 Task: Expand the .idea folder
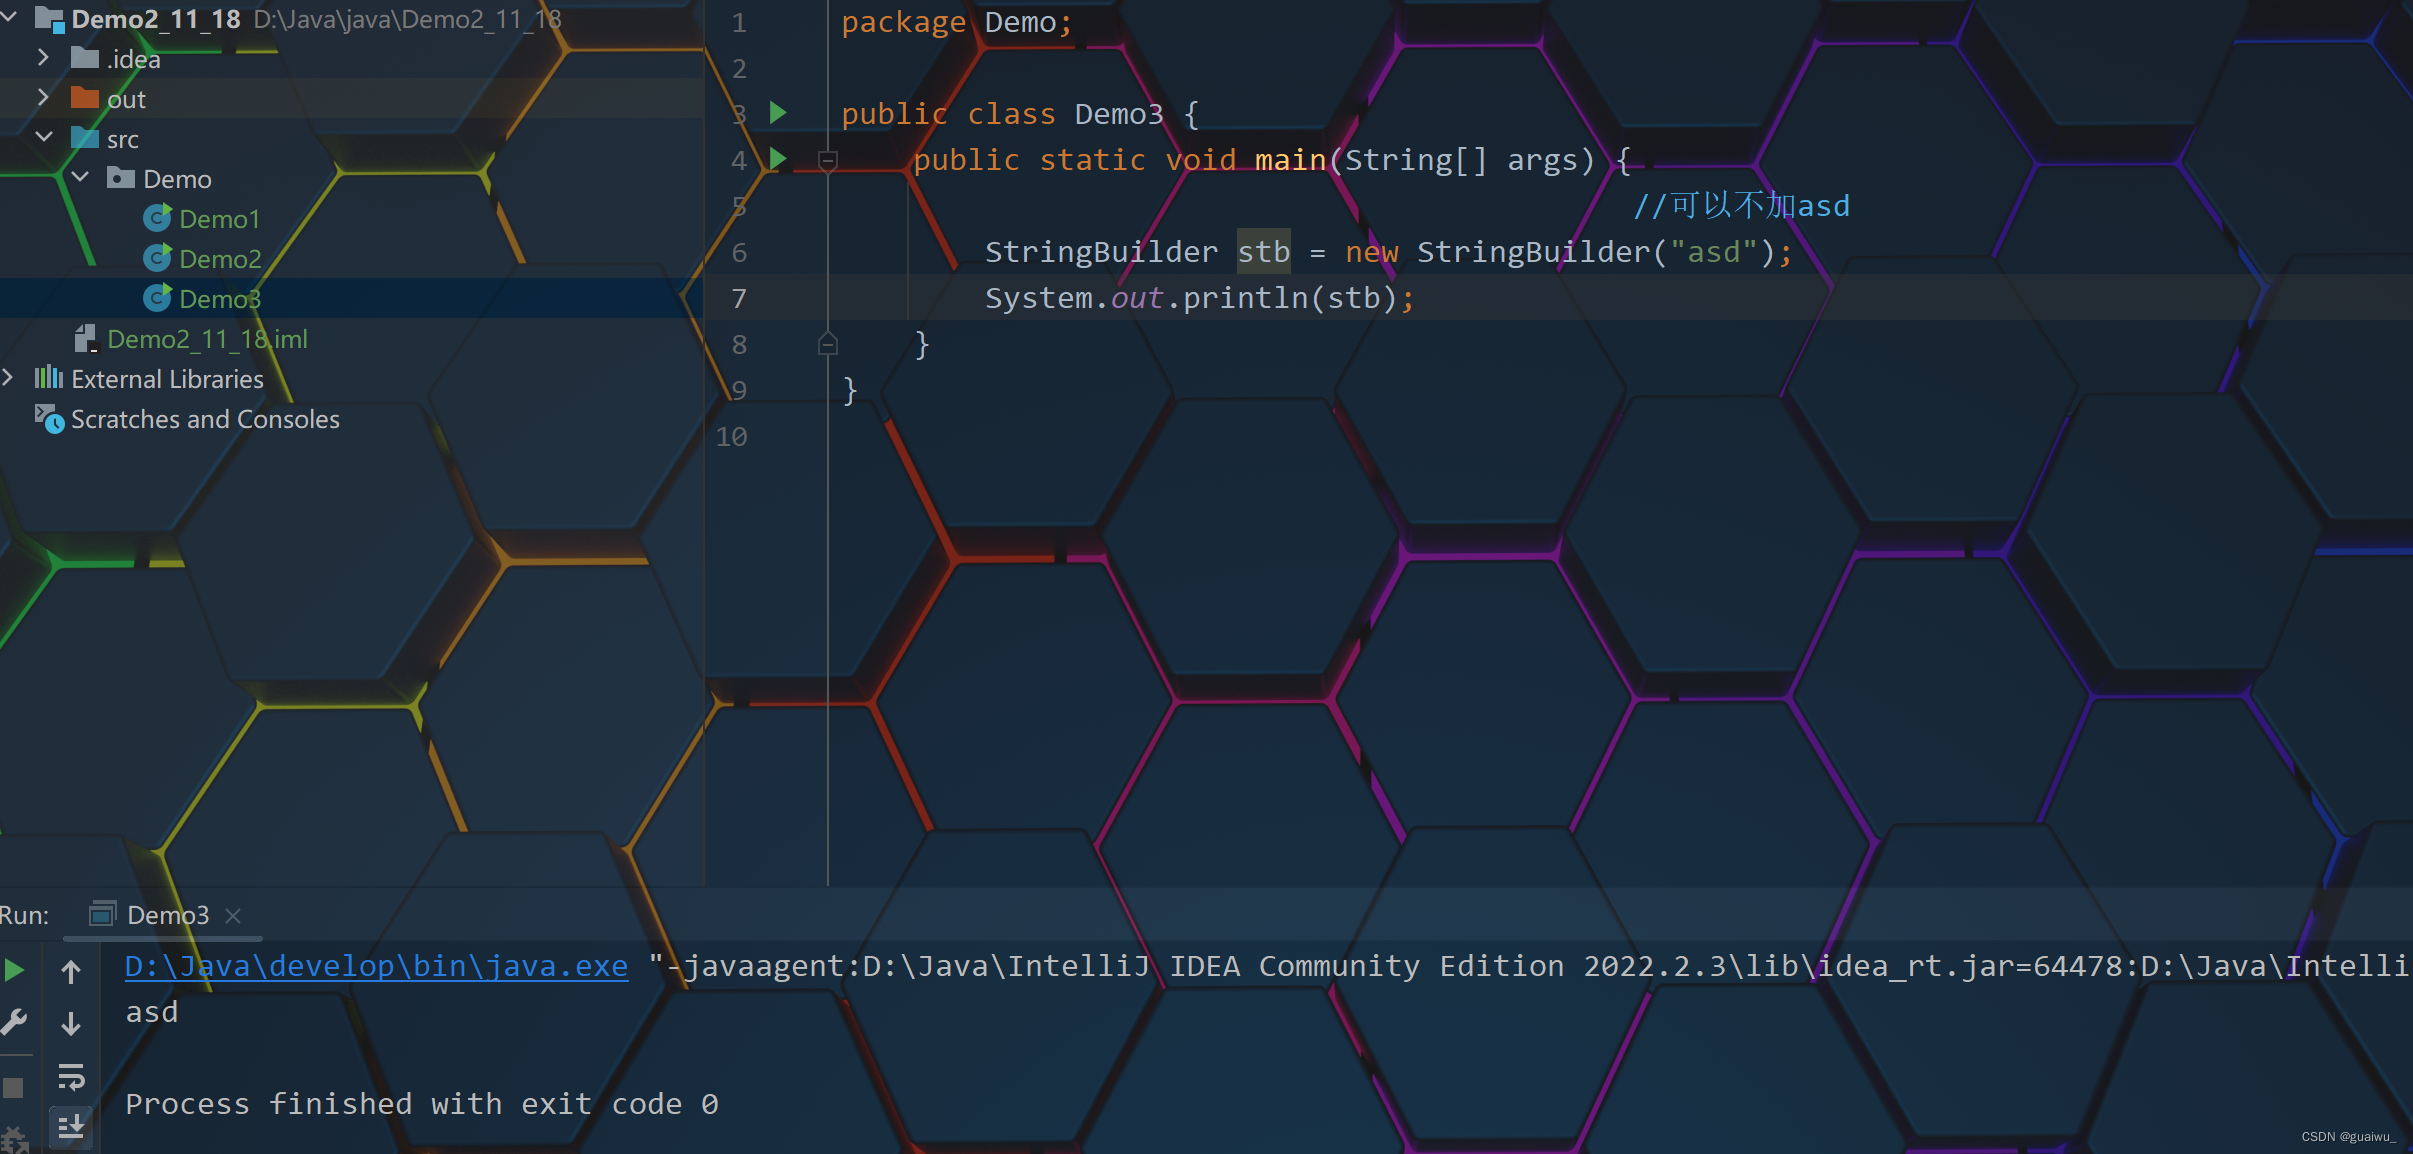click(44, 58)
